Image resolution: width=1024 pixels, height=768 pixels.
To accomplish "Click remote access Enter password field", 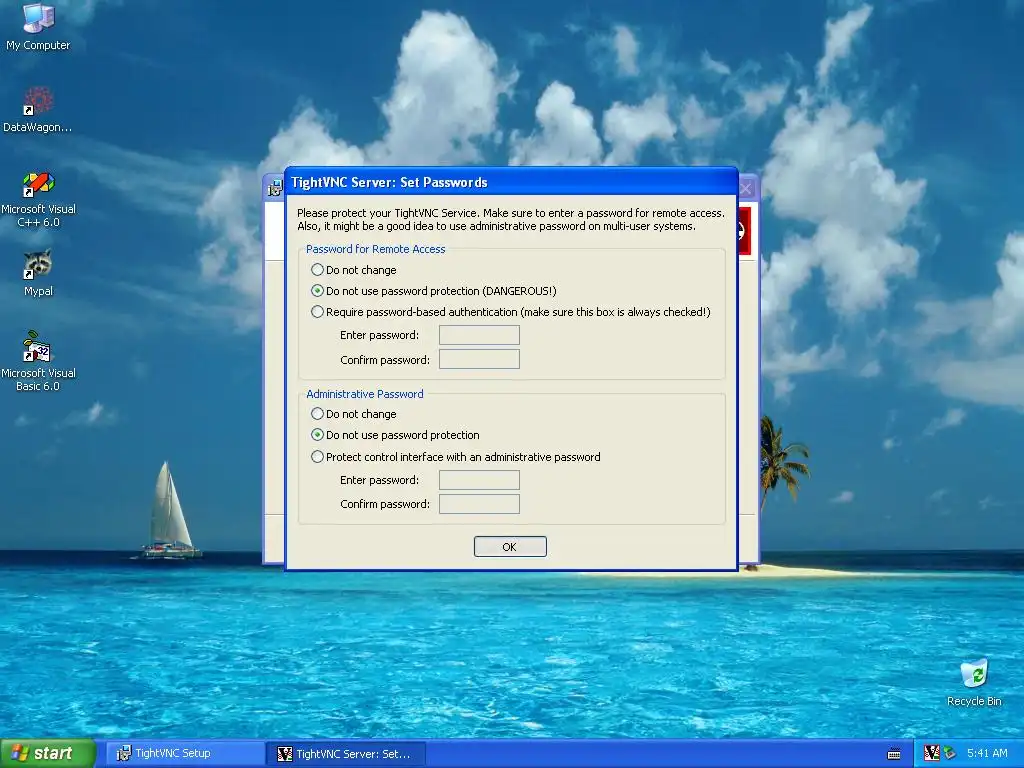I will (x=479, y=335).
